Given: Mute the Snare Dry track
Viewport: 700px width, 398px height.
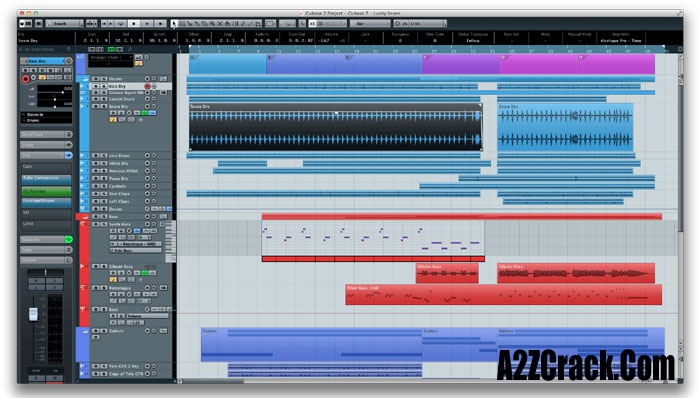Looking at the screenshot, I should [x=96, y=107].
